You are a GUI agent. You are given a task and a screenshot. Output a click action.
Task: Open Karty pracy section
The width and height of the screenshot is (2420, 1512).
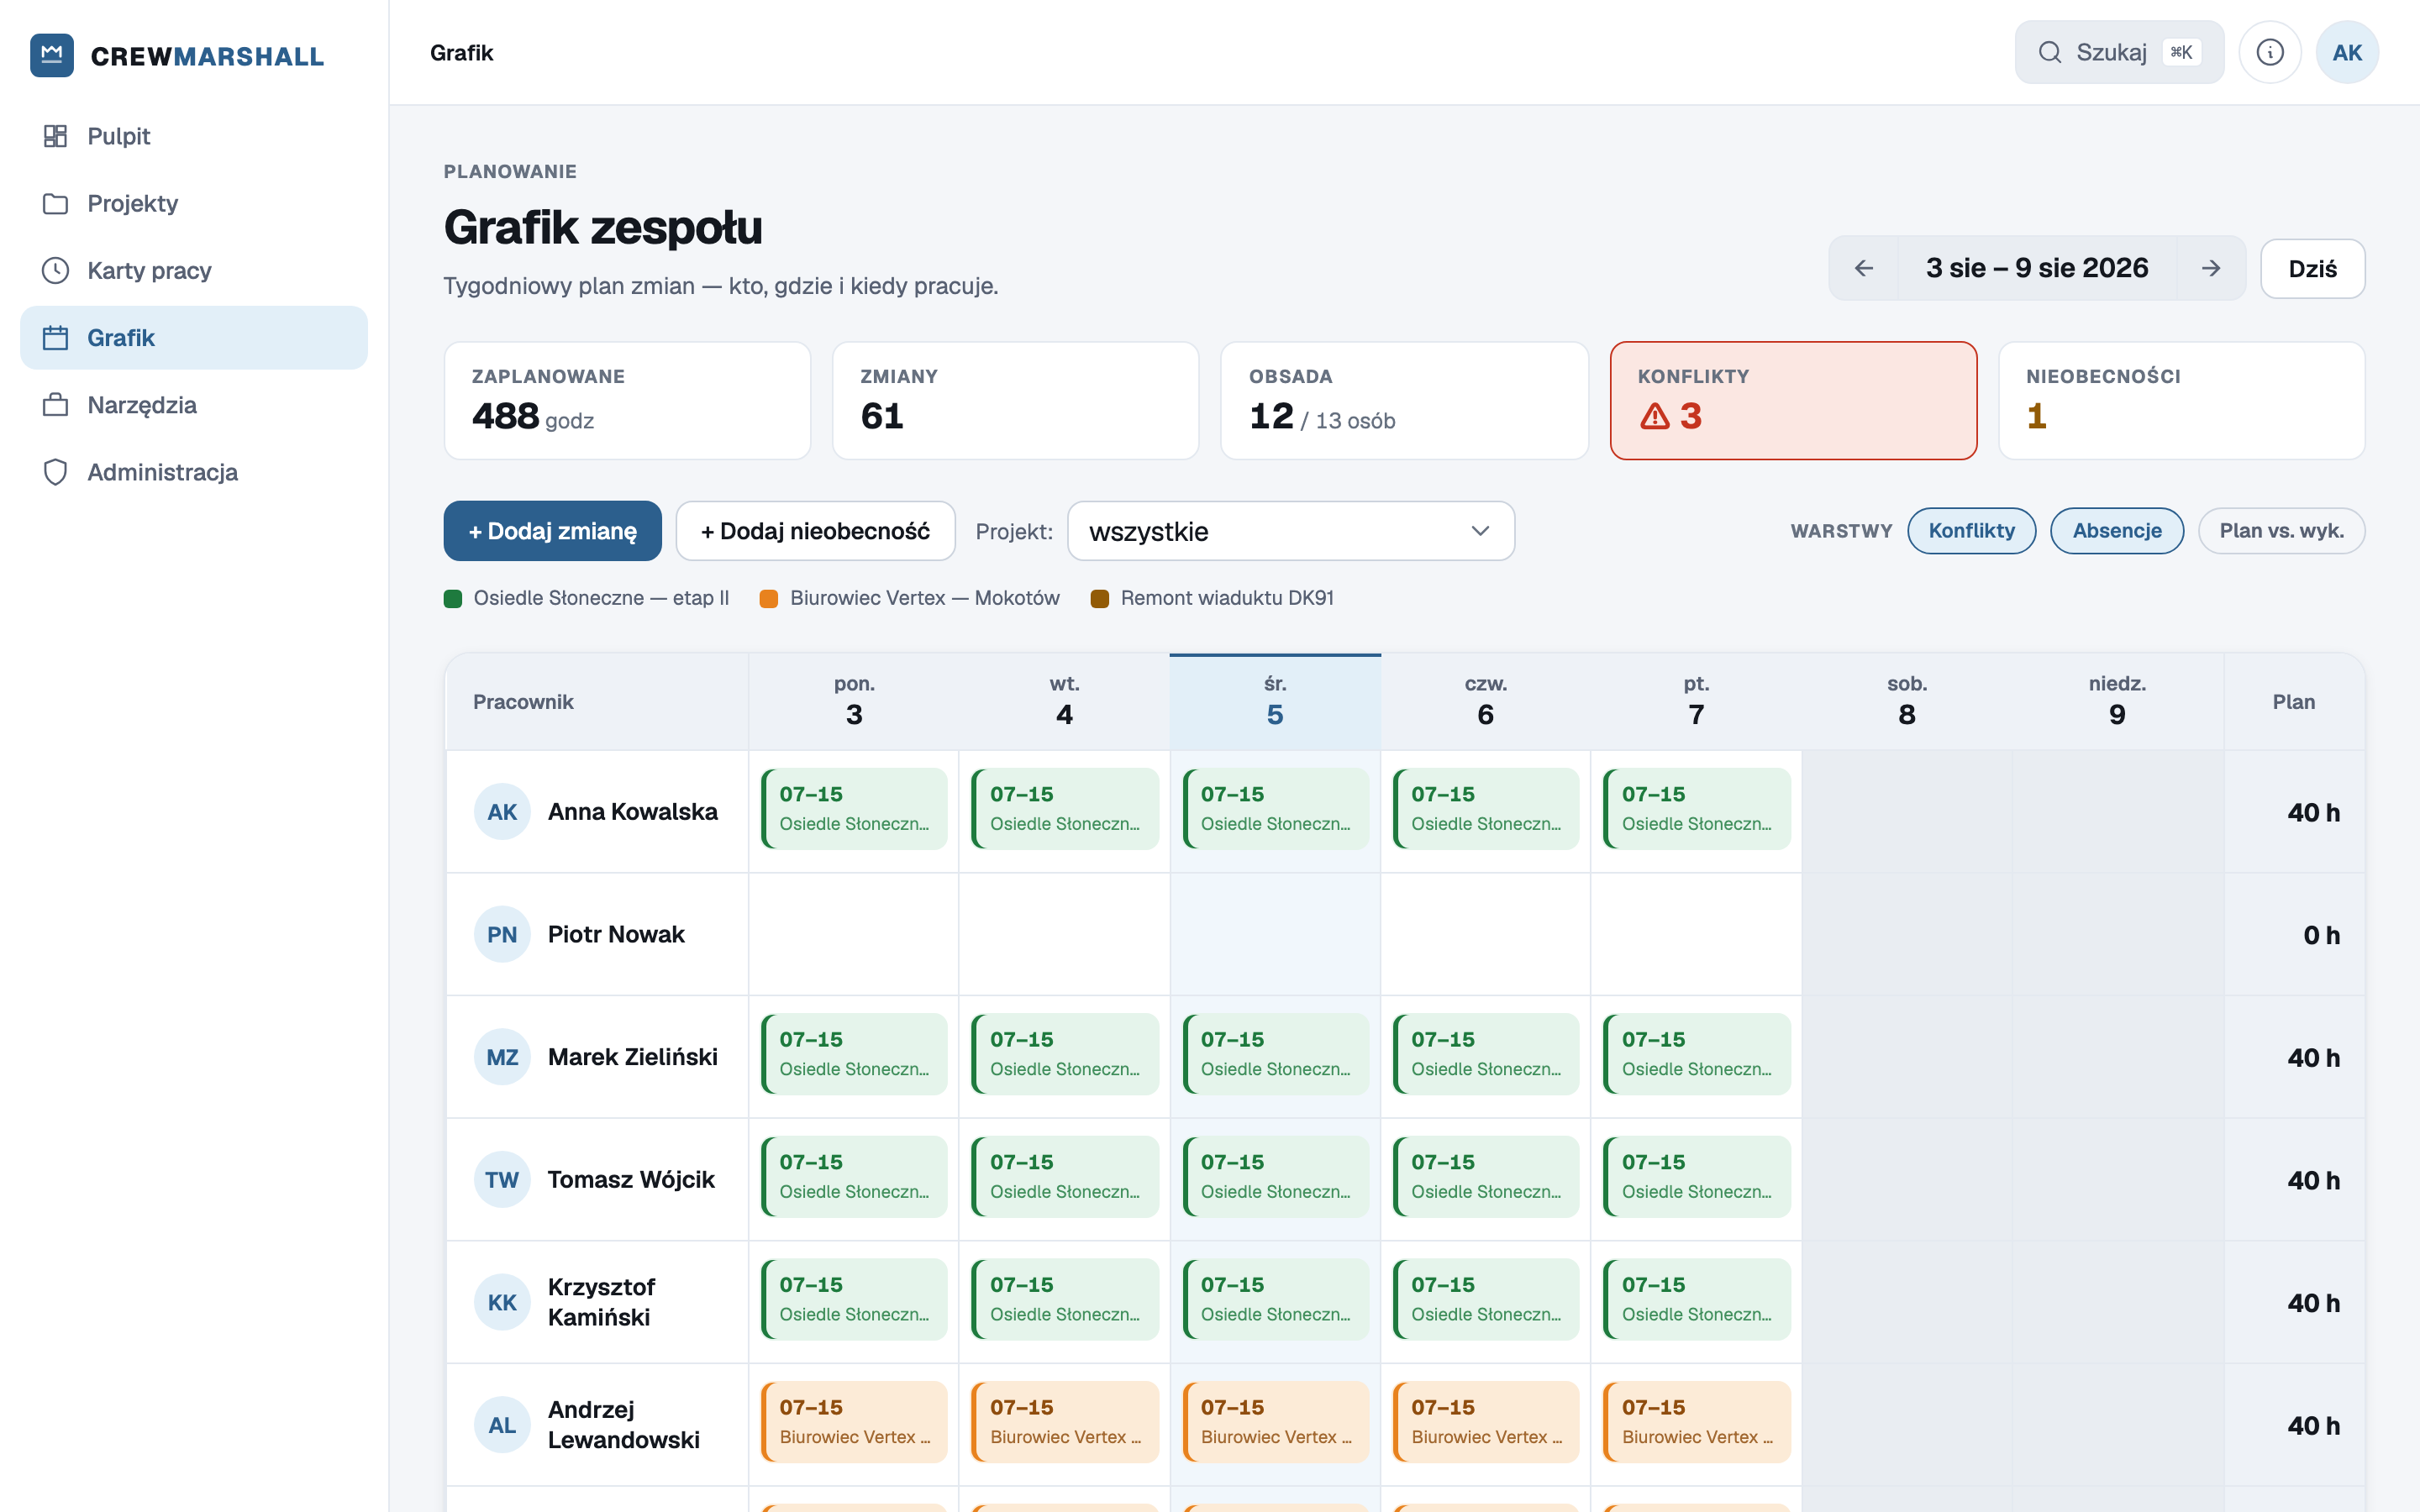click(x=194, y=270)
